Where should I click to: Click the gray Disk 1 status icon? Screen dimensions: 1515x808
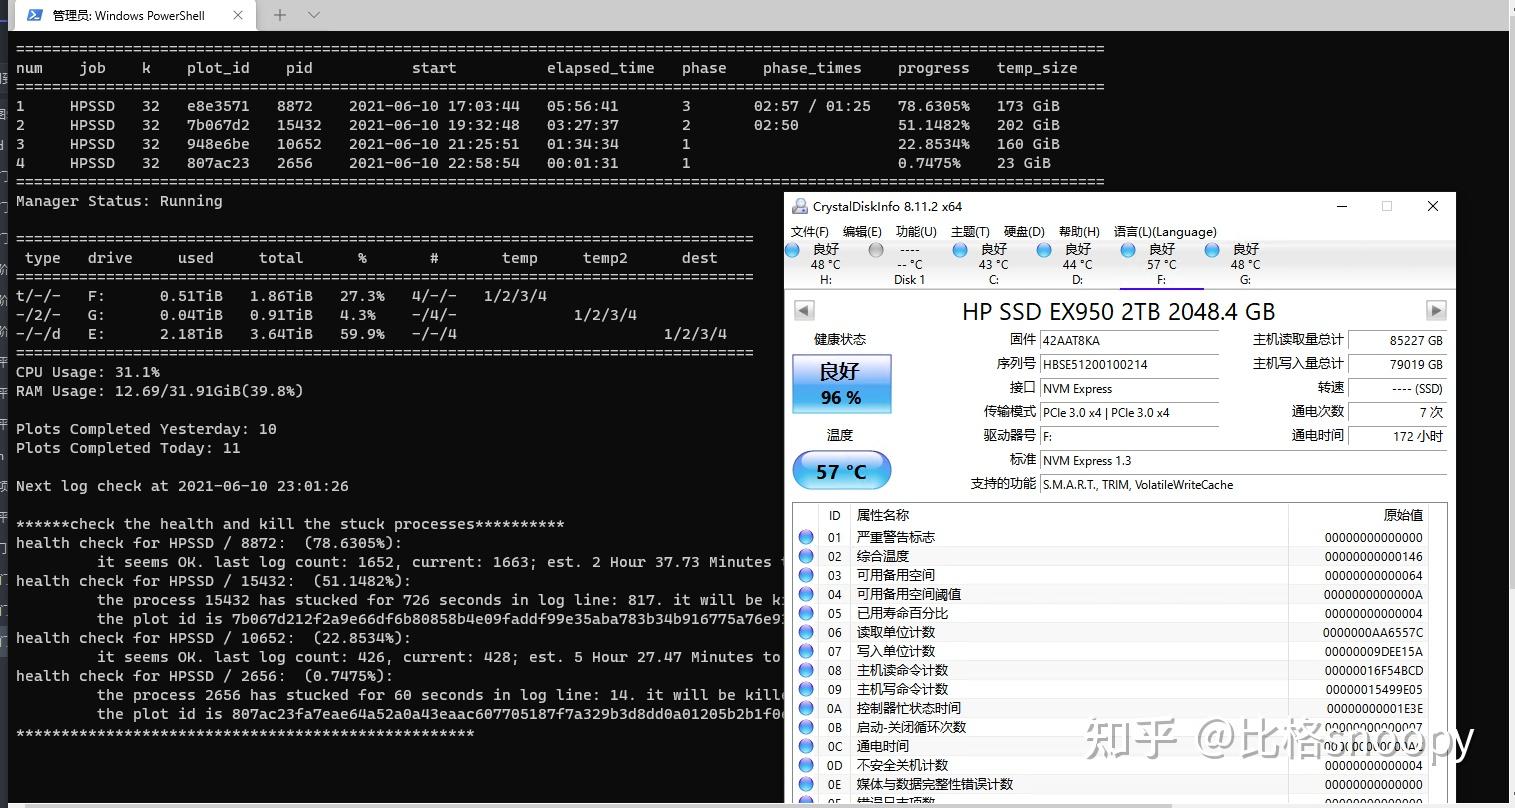tap(875, 250)
